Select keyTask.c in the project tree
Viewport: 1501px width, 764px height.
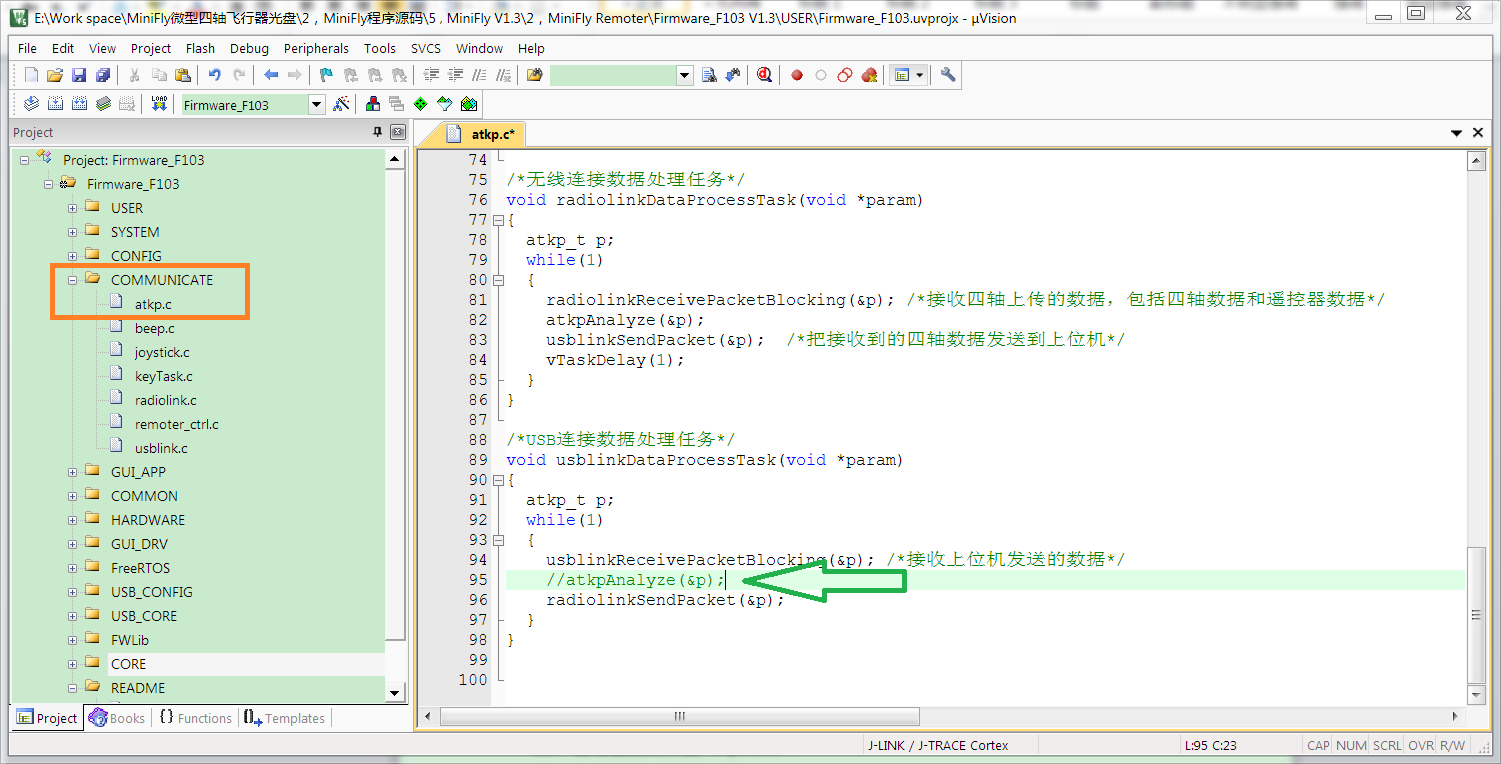click(163, 376)
